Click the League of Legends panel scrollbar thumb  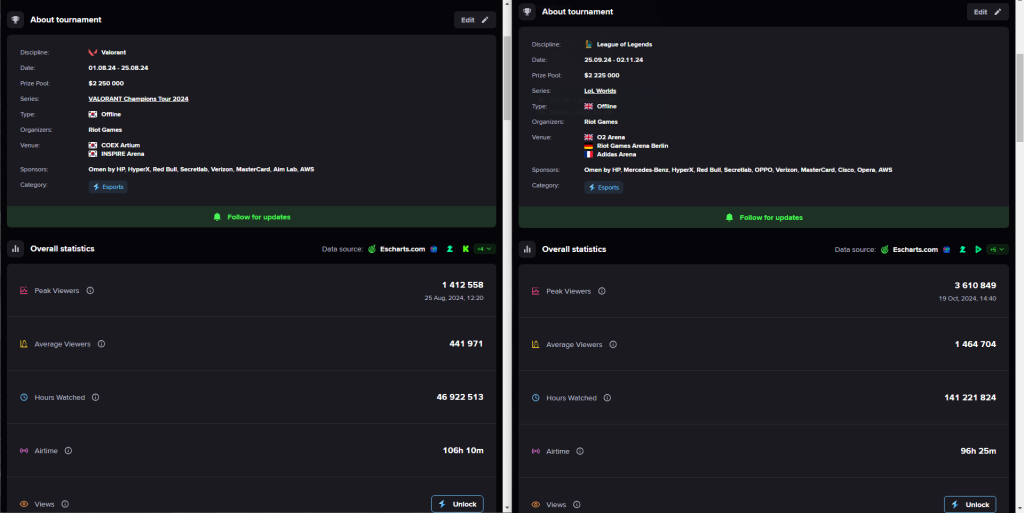1019,97
